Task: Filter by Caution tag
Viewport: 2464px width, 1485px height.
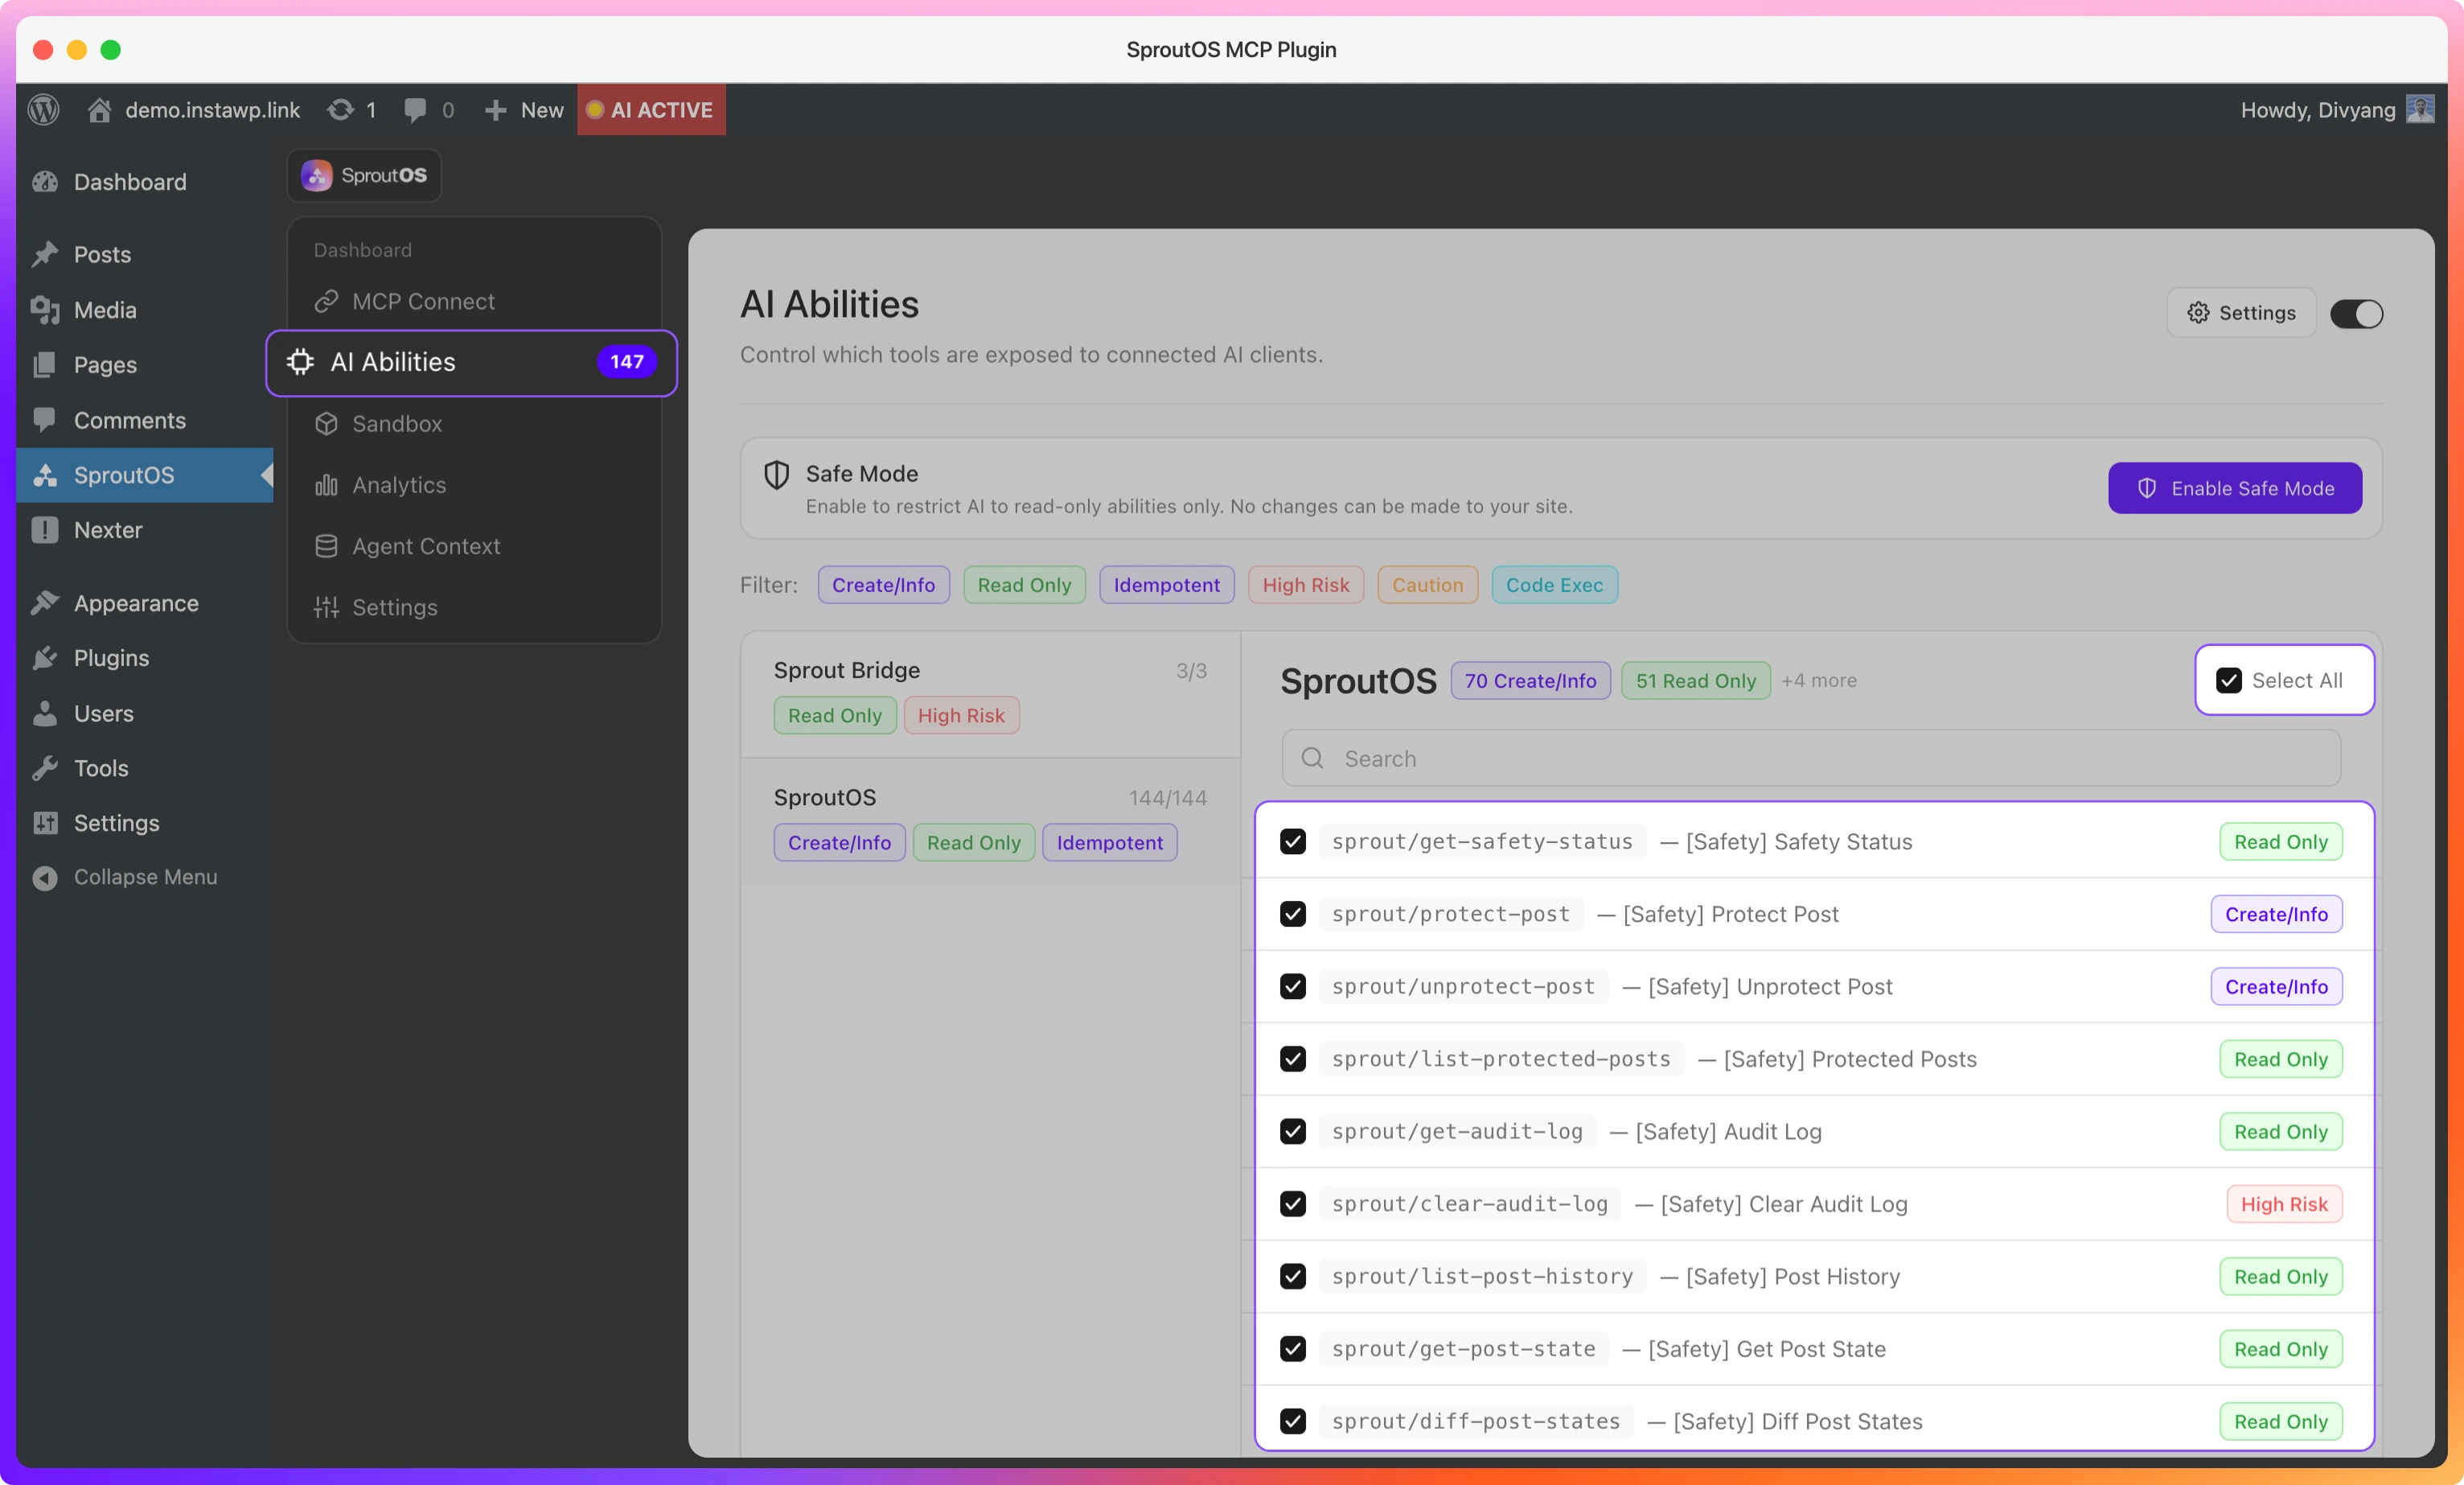Action: tap(1428, 585)
